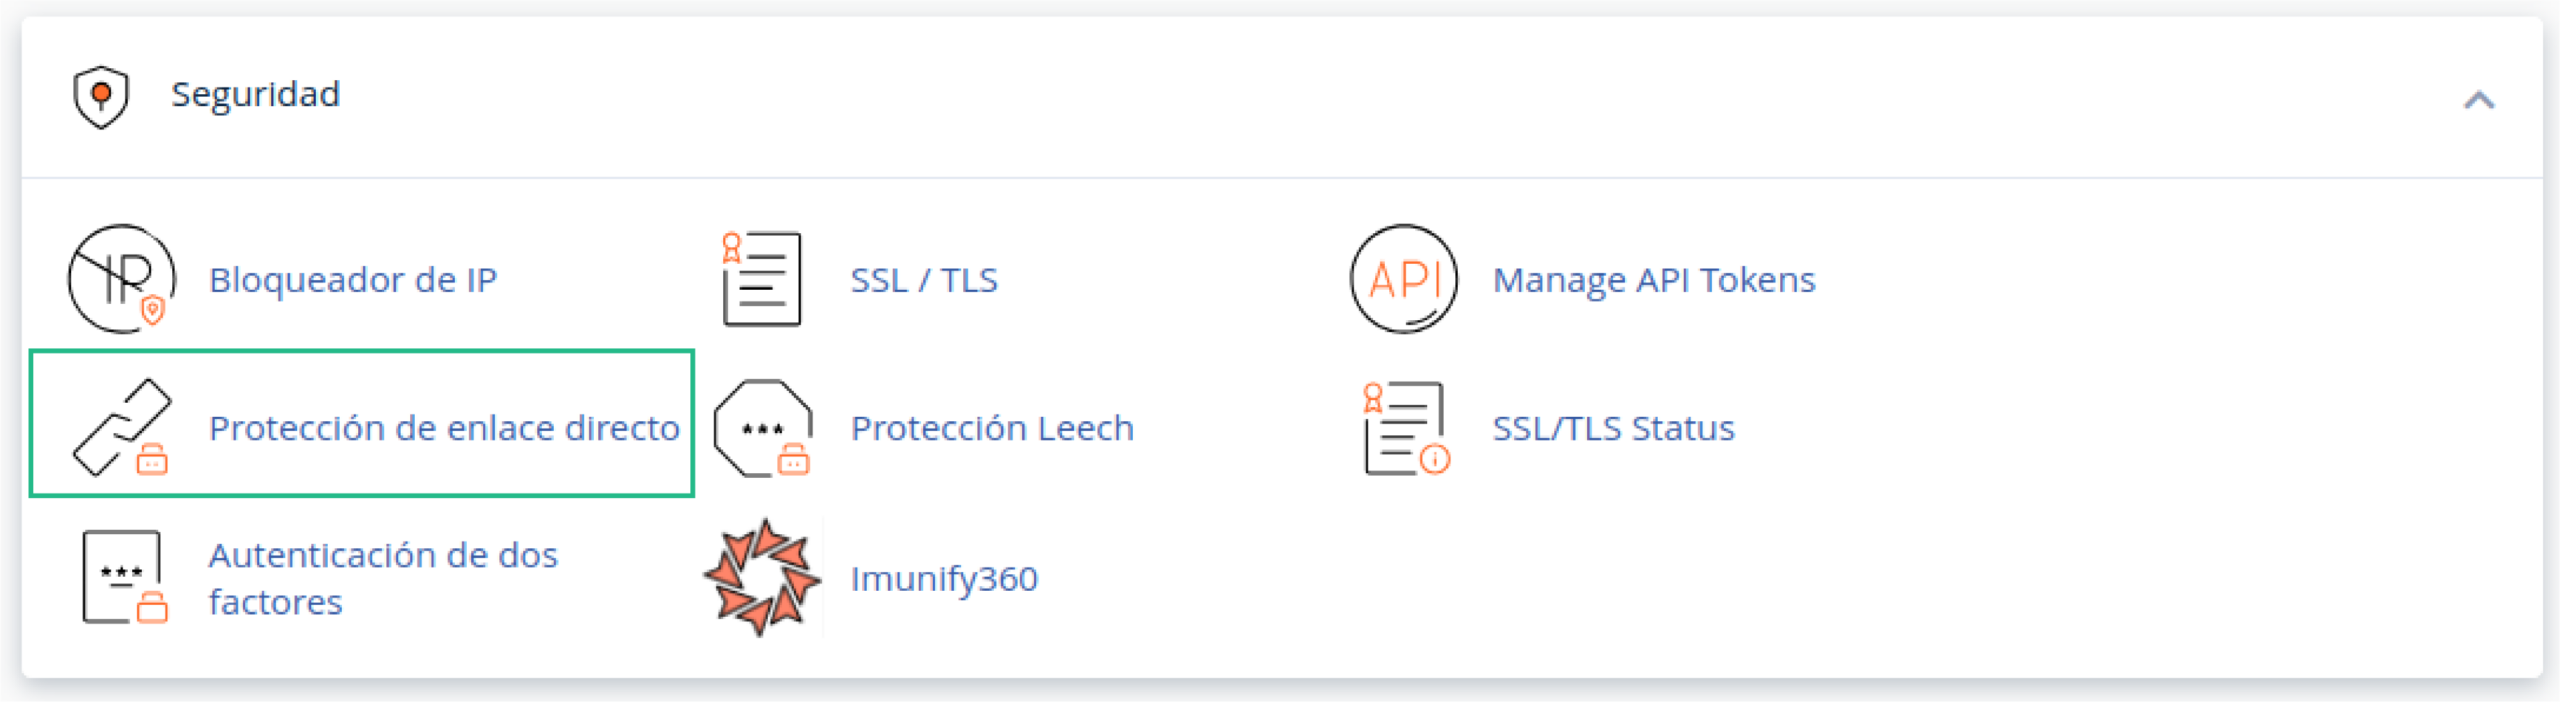Go to Manage API Tokens
The image size is (2560, 702).
click(x=1653, y=280)
